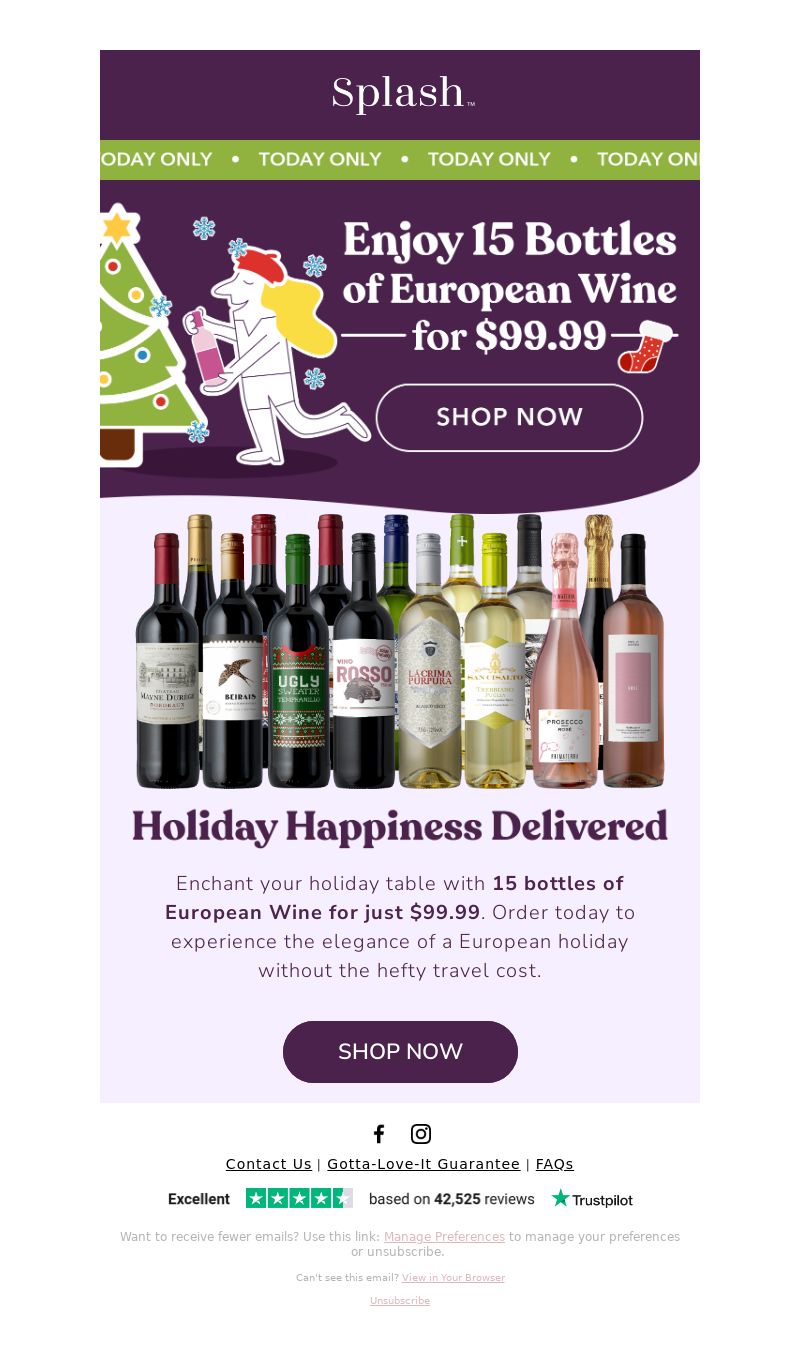Open the FAQs link
Screen dimensions: 800x1355
555,1164
